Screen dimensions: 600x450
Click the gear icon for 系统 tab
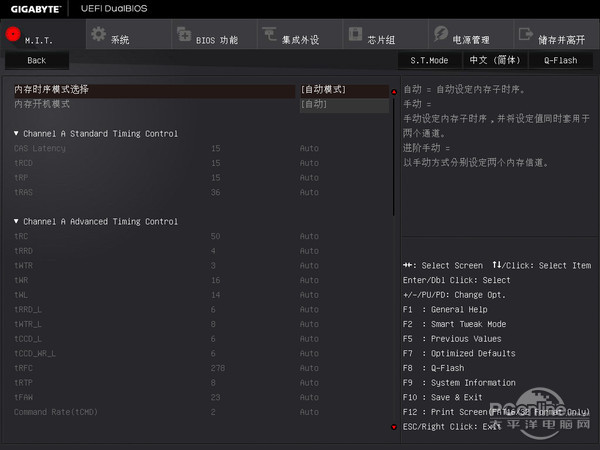click(x=98, y=34)
